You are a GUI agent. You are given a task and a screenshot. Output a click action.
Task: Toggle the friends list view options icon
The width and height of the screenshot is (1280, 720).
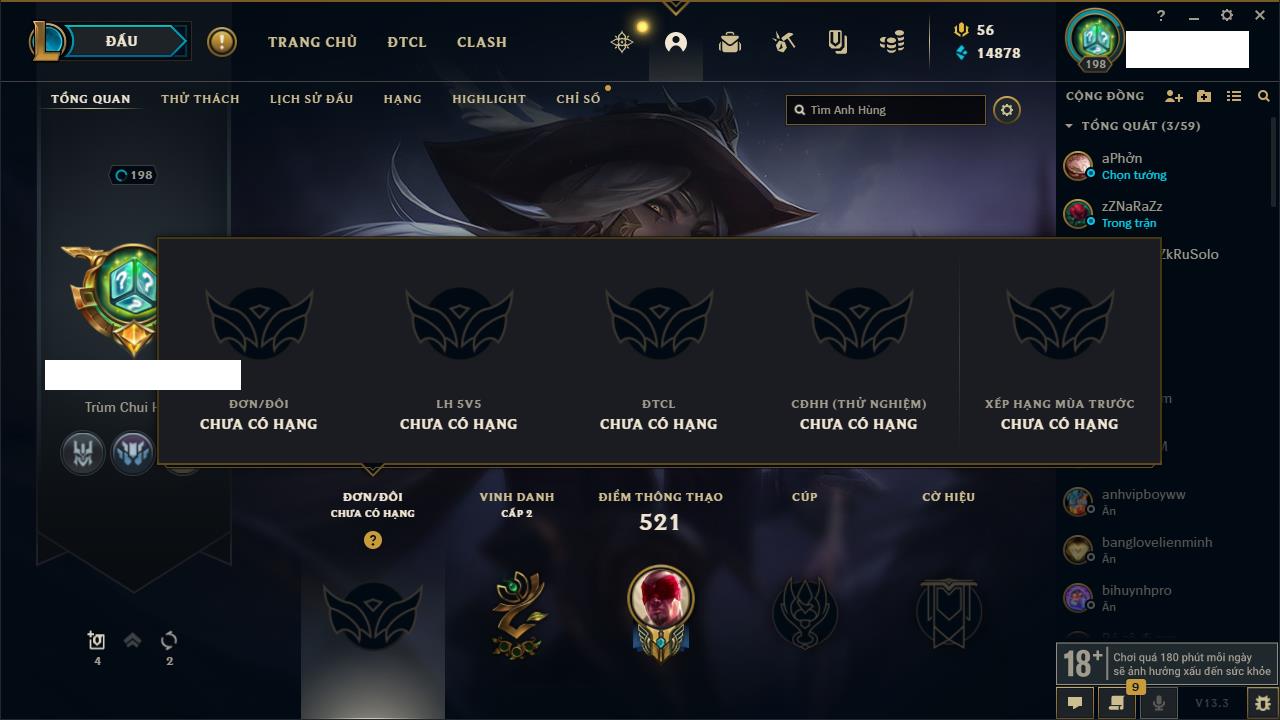pyautogui.click(x=1234, y=96)
